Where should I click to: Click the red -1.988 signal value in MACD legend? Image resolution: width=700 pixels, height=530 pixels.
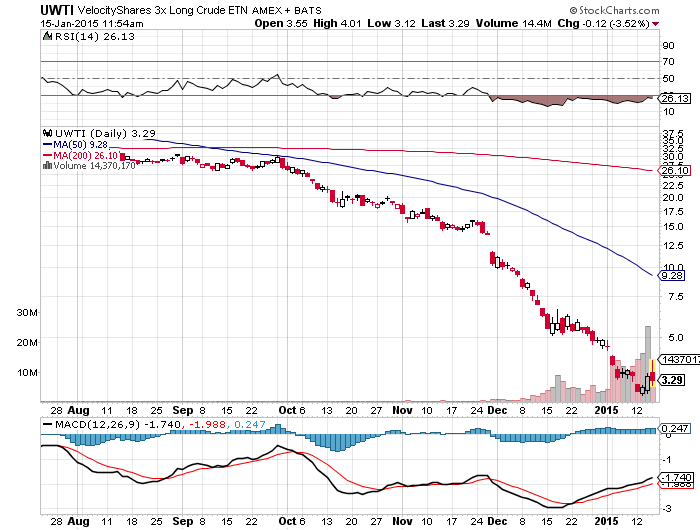[207, 424]
